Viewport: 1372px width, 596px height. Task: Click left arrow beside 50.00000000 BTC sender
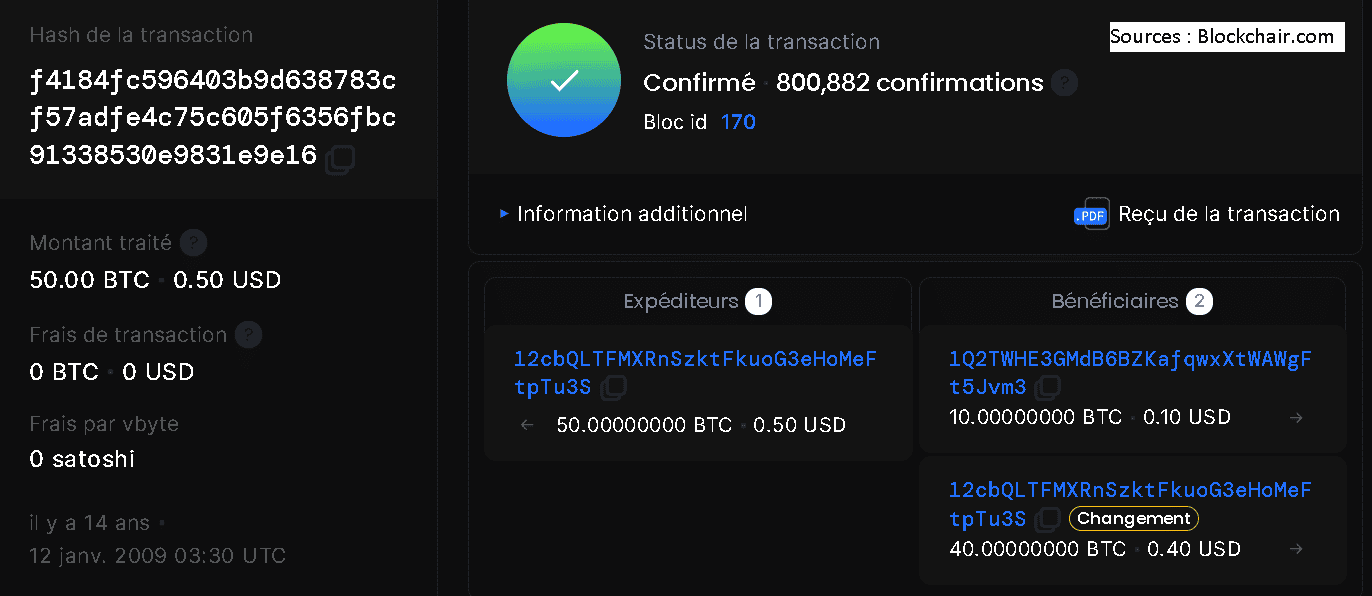coord(528,425)
